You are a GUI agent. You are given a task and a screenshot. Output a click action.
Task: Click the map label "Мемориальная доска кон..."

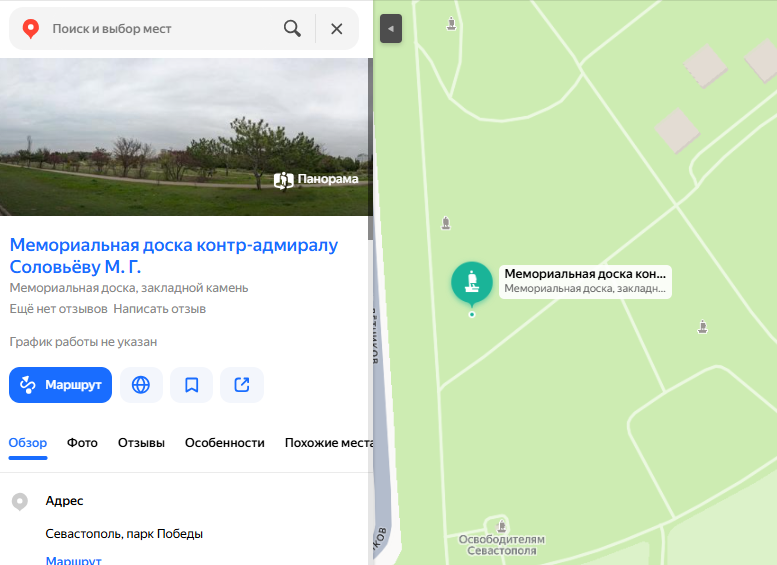tap(585, 282)
